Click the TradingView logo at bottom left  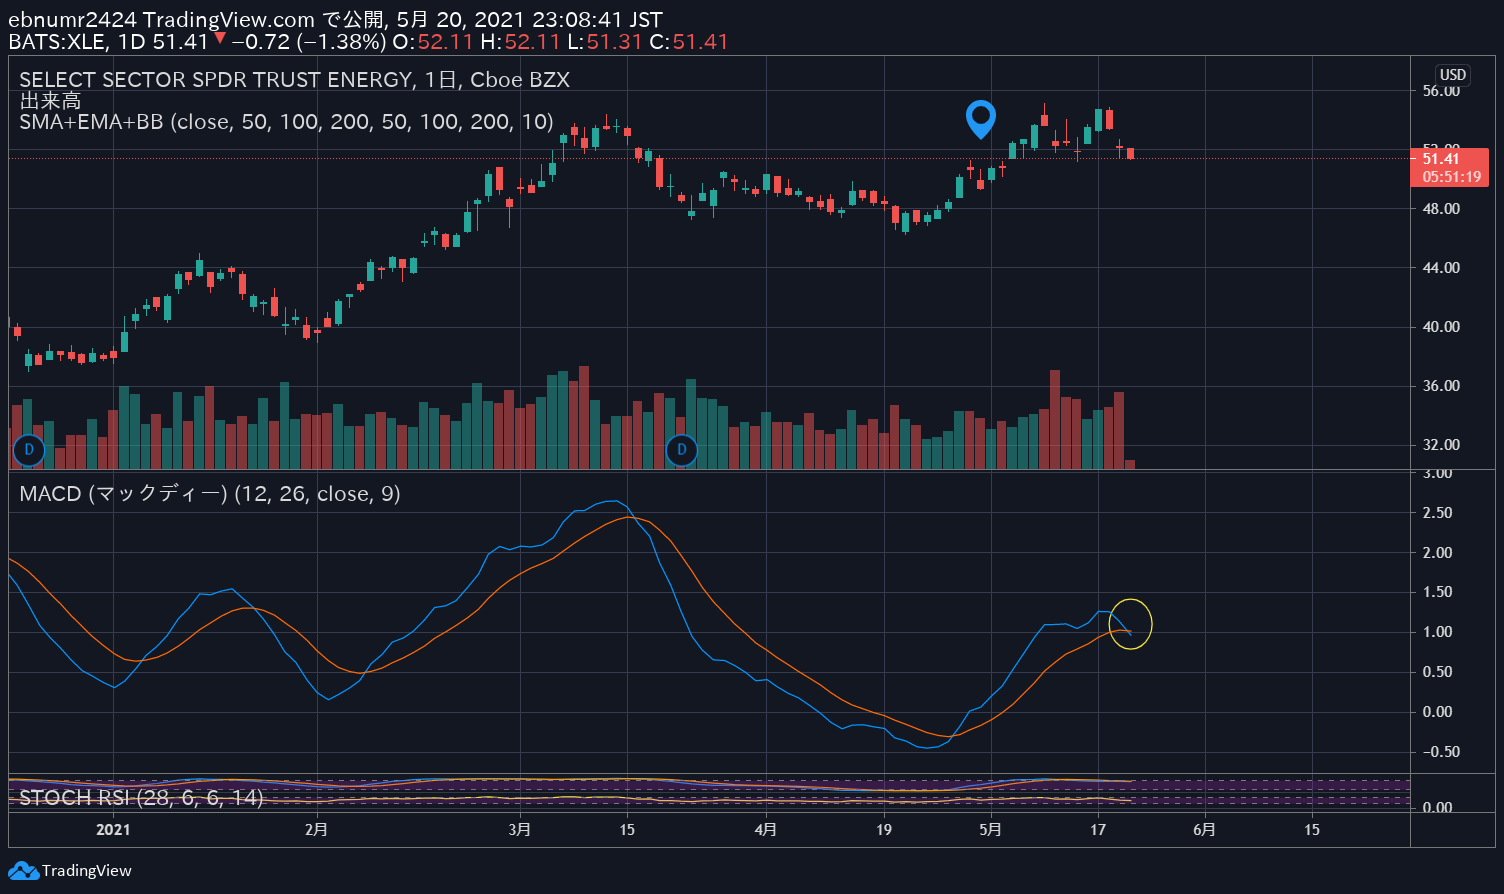[x=70, y=870]
